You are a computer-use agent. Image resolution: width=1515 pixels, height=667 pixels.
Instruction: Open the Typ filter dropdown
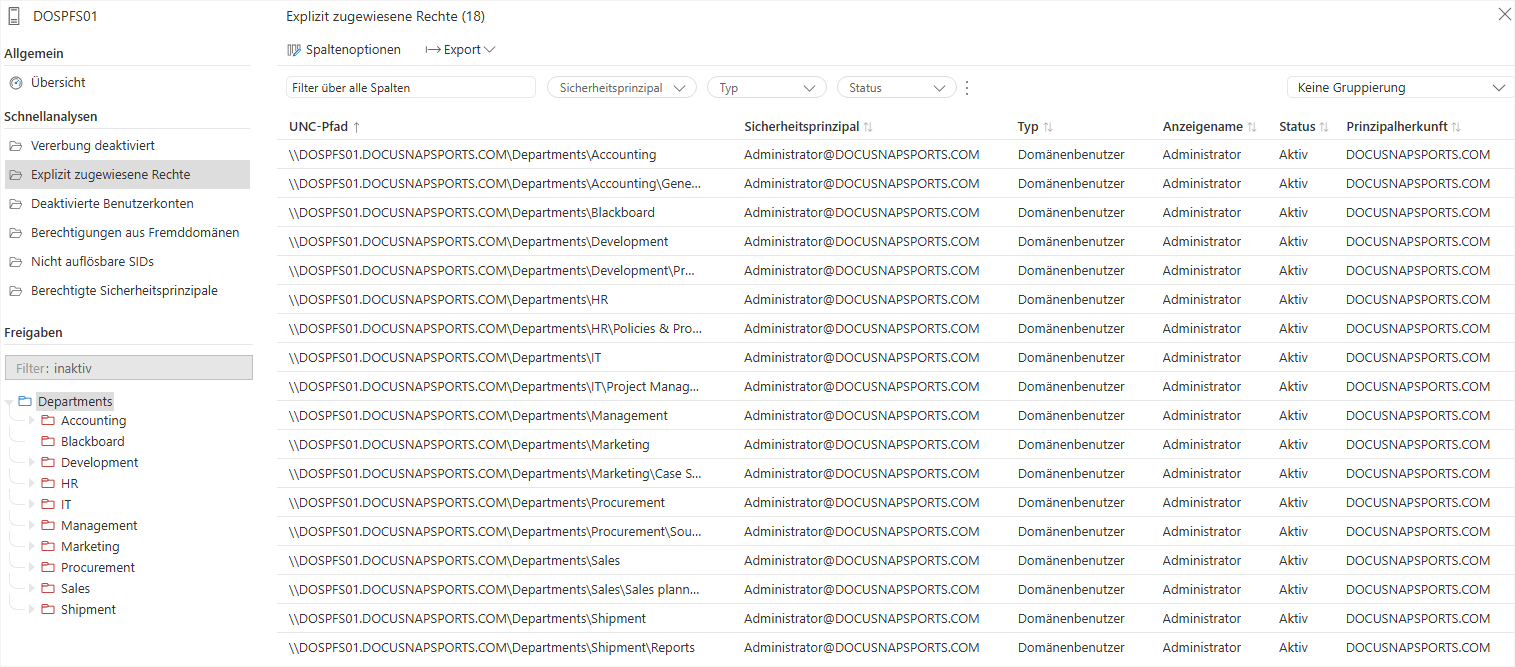tap(767, 88)
